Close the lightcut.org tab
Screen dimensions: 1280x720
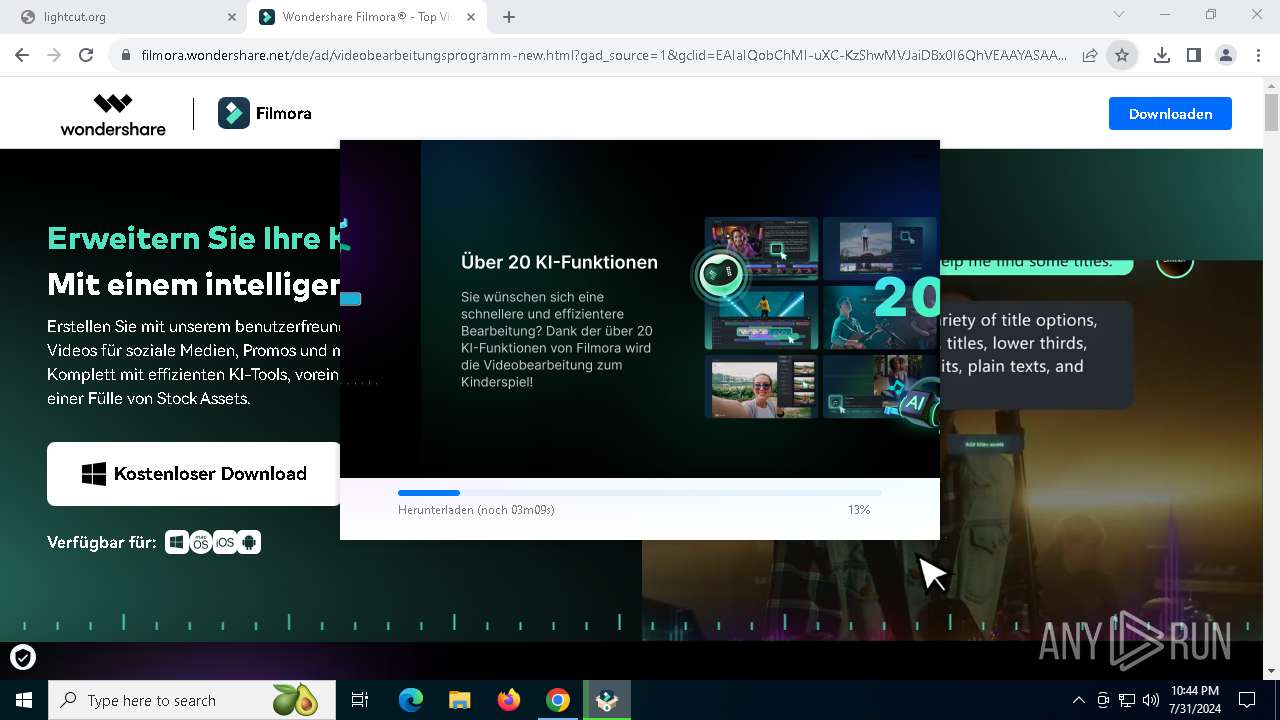[x=232, y=17]
